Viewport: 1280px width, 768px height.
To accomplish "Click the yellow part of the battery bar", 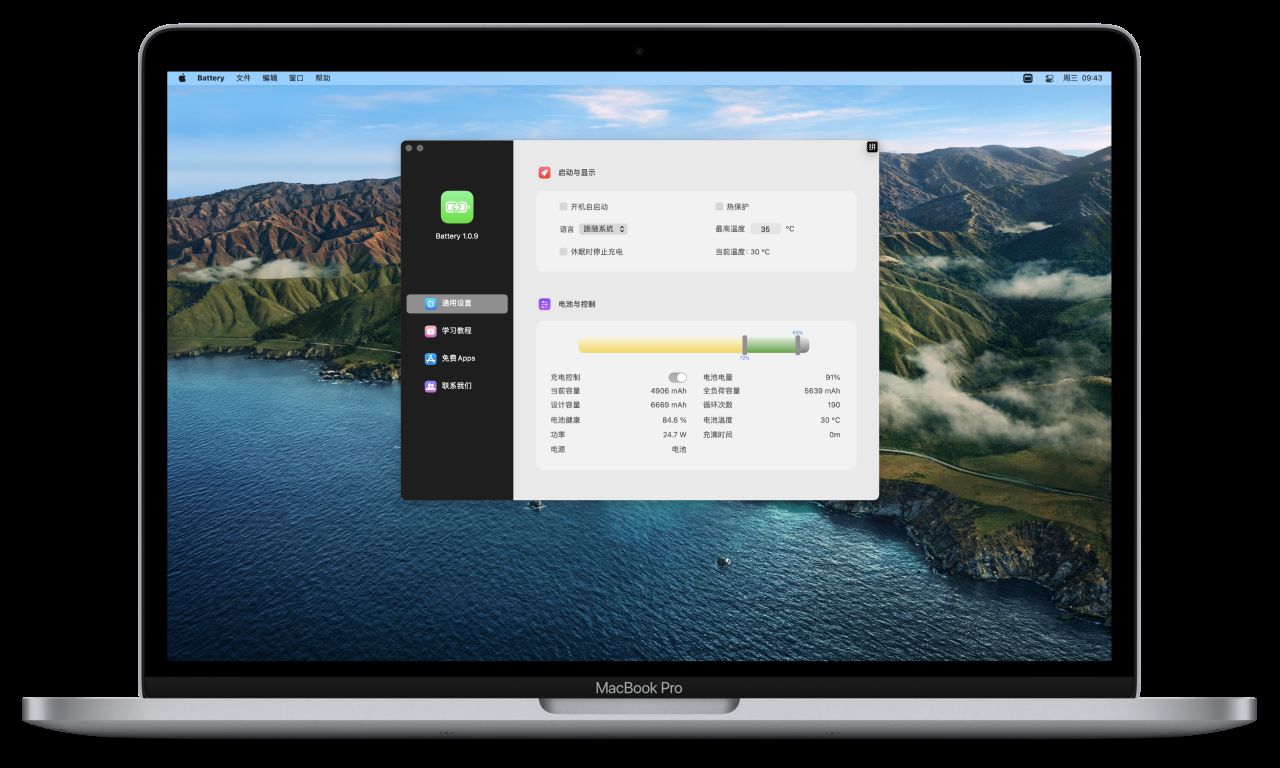I will click(x=660, y=345).
